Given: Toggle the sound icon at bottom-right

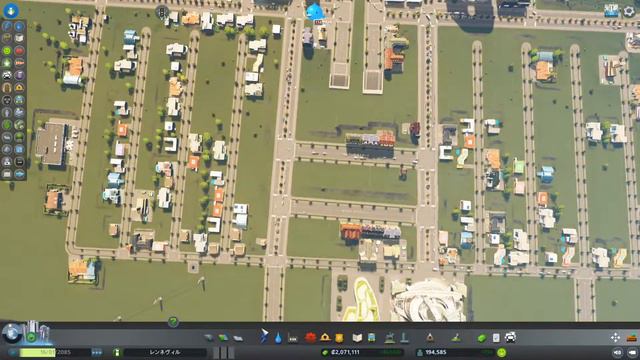Looking at the screenshot, I should (618, 352).
